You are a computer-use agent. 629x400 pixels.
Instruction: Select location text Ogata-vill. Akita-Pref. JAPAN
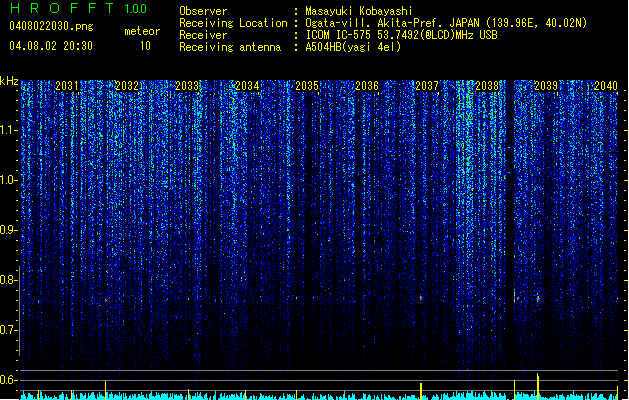[392, 23]
